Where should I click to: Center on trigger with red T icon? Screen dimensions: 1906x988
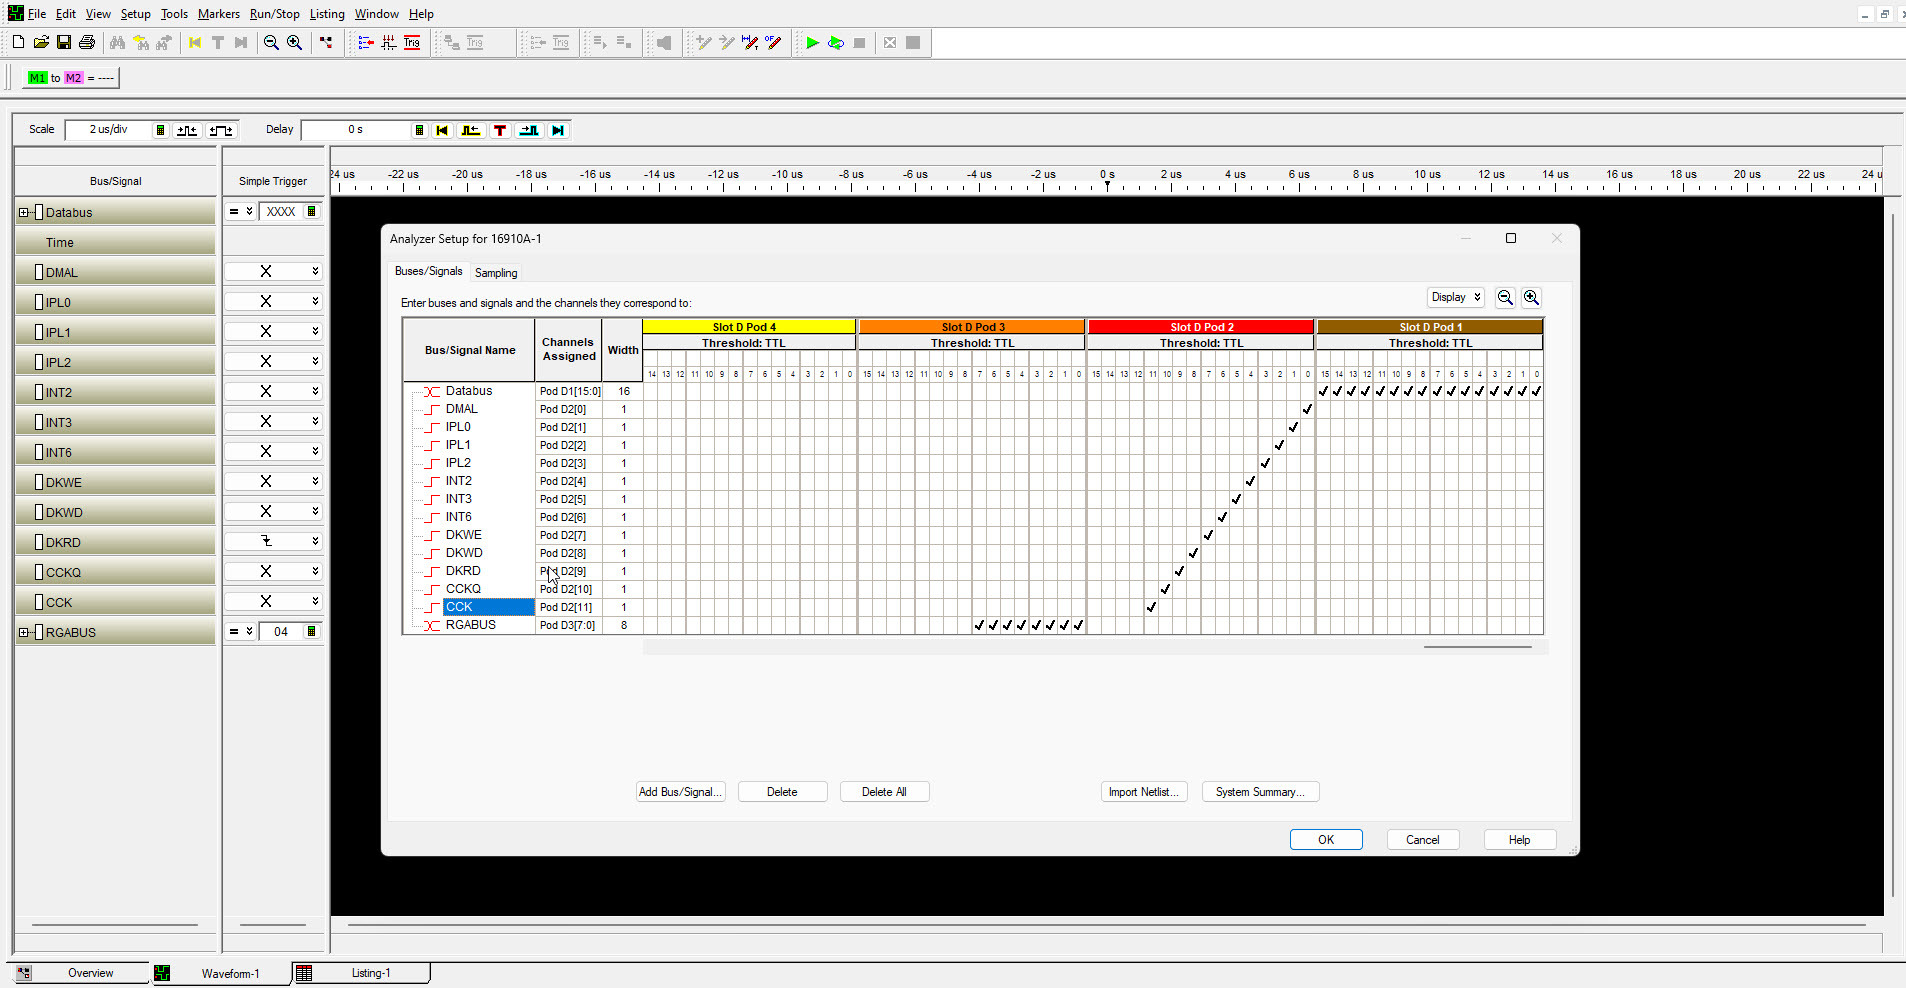(x=500, y=130)
